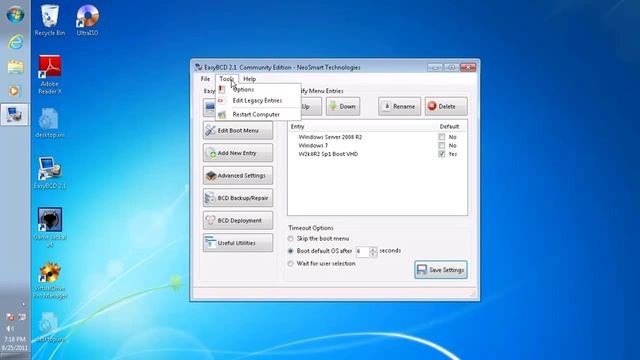Image resolution: width=640 pixels, height=360 pixels.
Task: Open Windows Explorer from the taskbar
Action: [x=15, y=67]
